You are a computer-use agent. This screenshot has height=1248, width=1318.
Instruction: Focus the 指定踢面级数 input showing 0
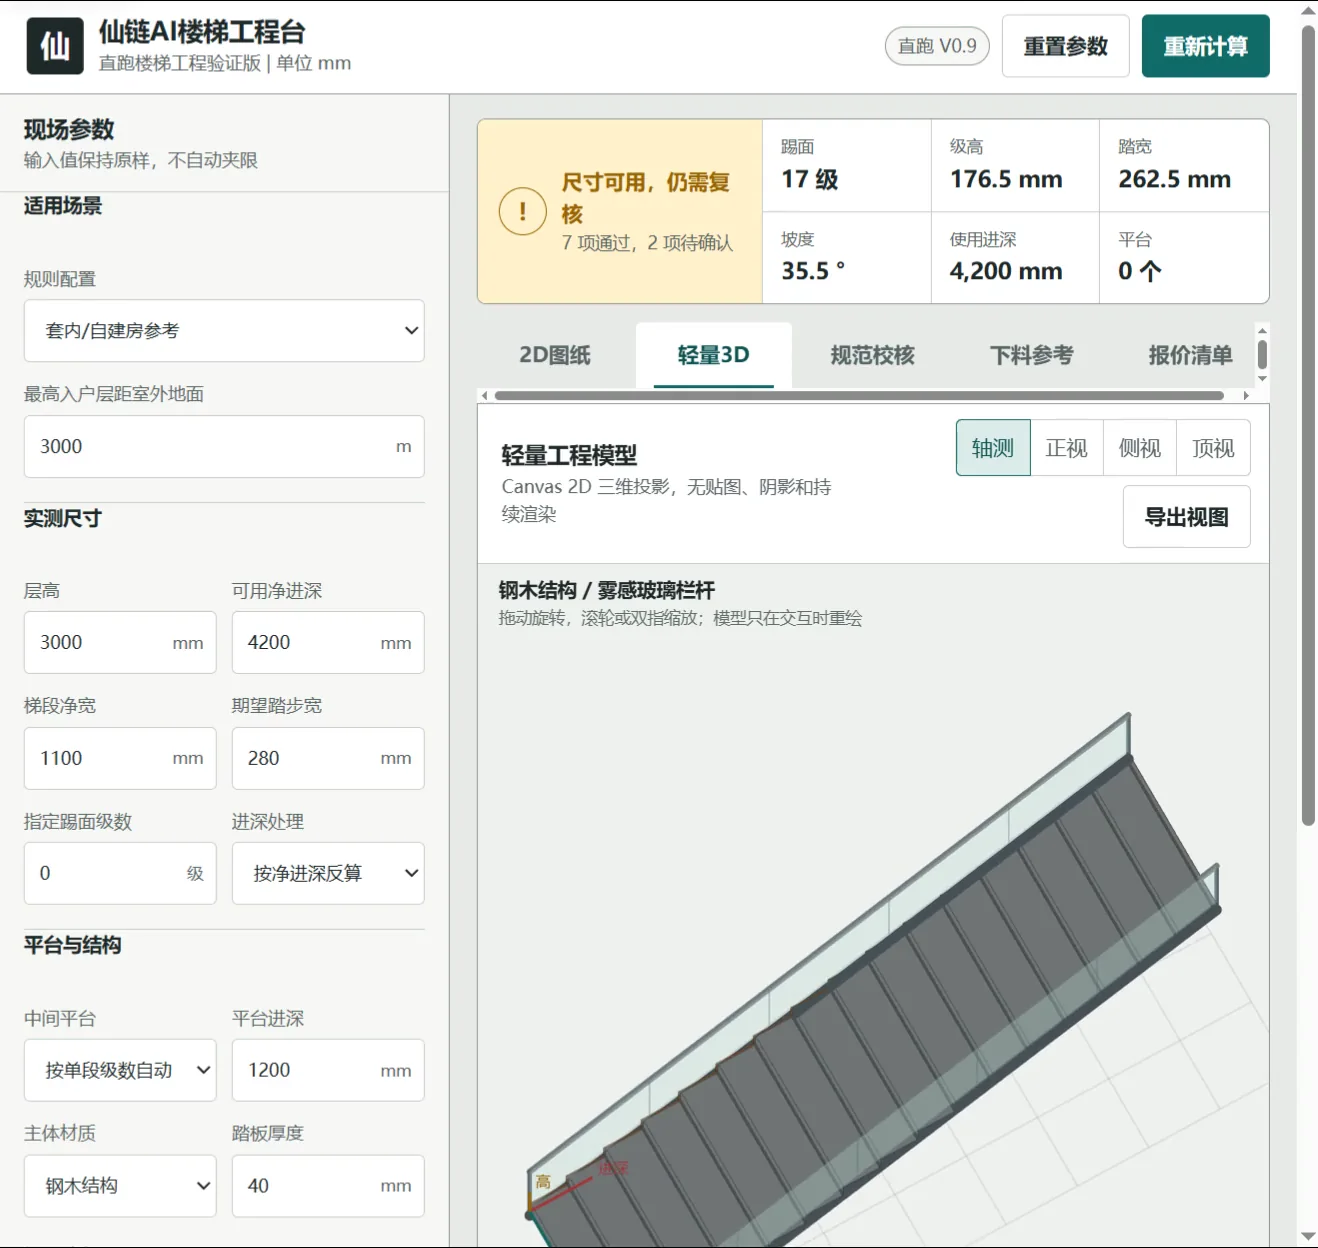tap(120, 874)
